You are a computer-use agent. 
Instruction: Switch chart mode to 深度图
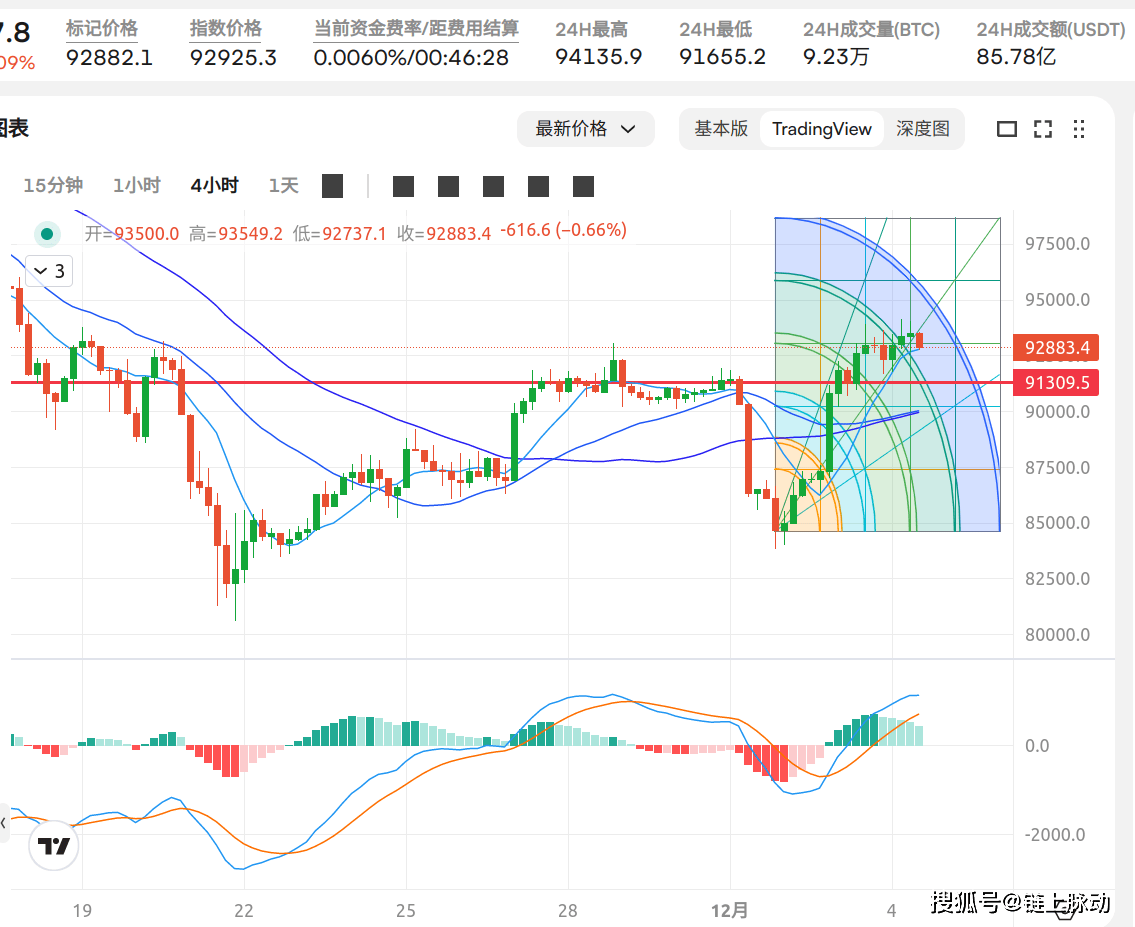click(x=923, y=129)
